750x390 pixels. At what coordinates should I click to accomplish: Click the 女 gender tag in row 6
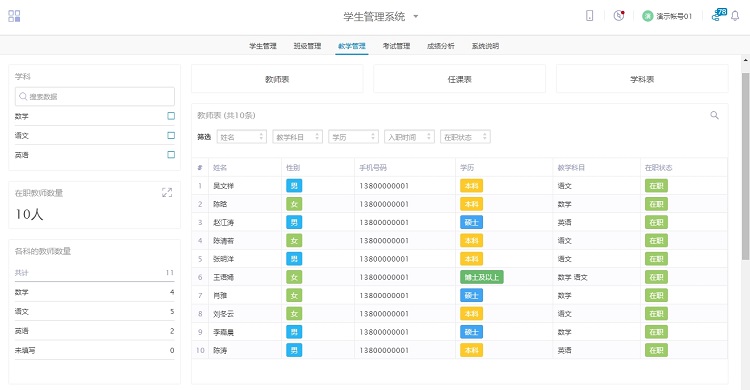click(294, 277)
